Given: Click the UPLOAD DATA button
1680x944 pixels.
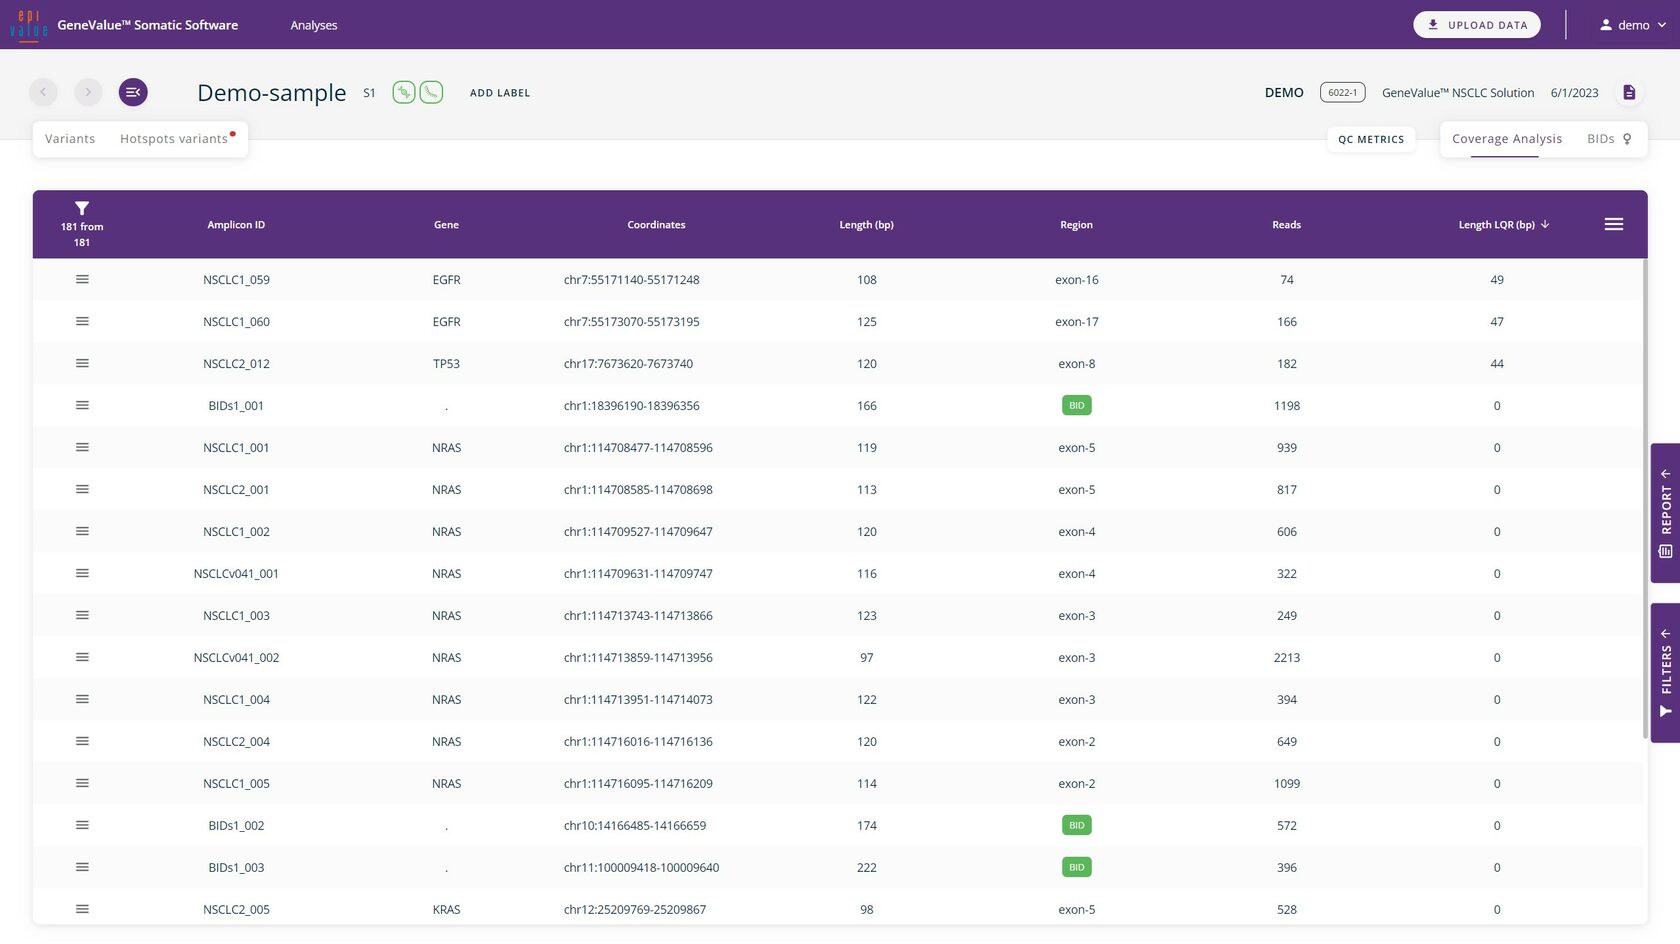Looking at the screenshot, I should pyautogui.click(x=1476, y=25).
